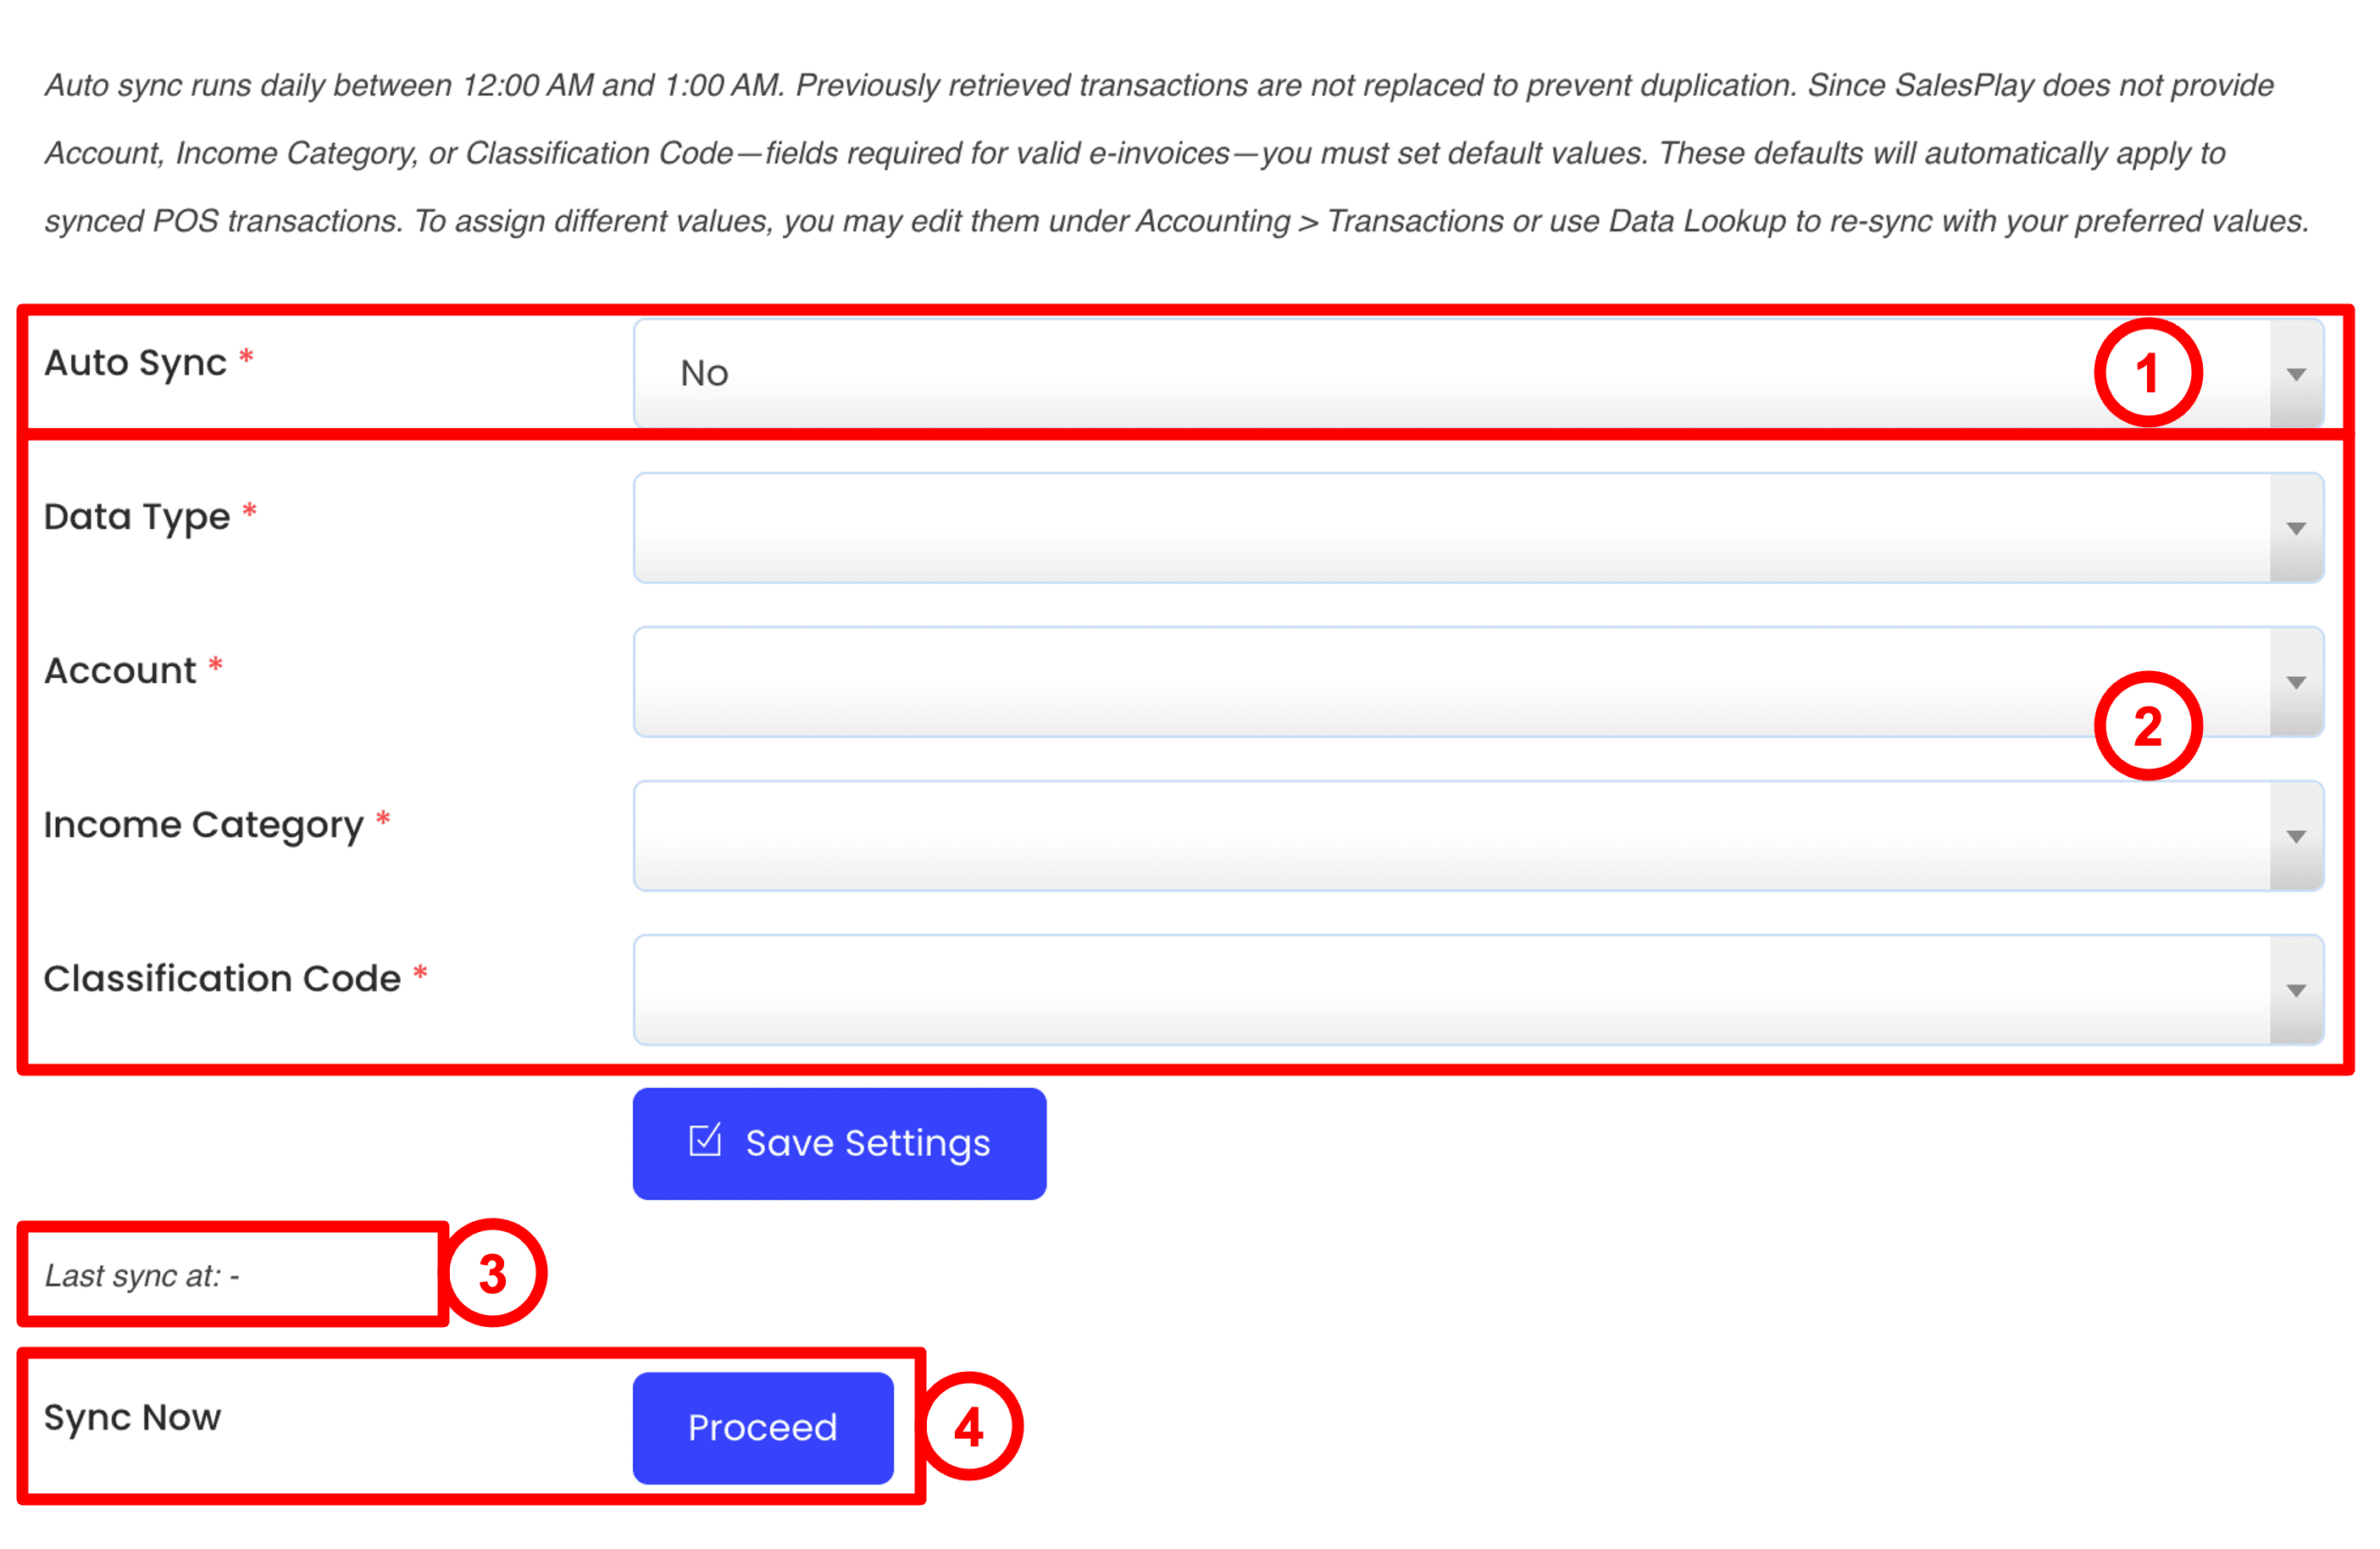Open the Classification Code dropdown arrow
Screen dimensions: 2380x1549
(2296, 990)
